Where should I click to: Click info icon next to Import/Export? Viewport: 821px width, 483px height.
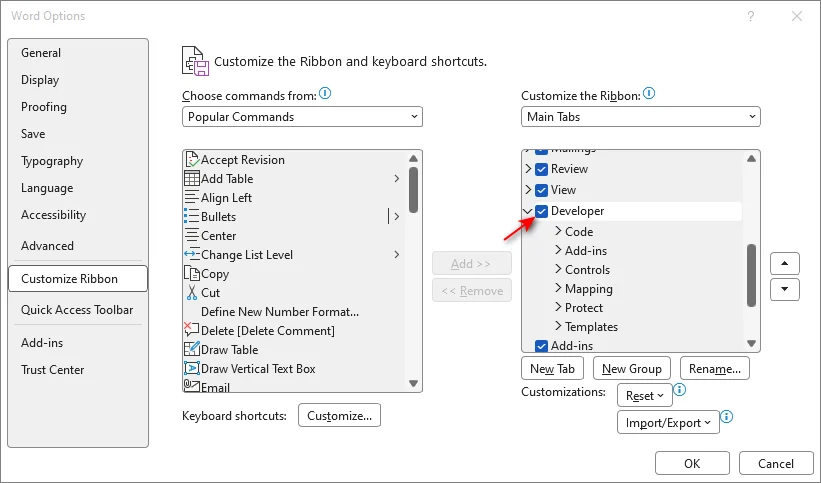(727, 416)
